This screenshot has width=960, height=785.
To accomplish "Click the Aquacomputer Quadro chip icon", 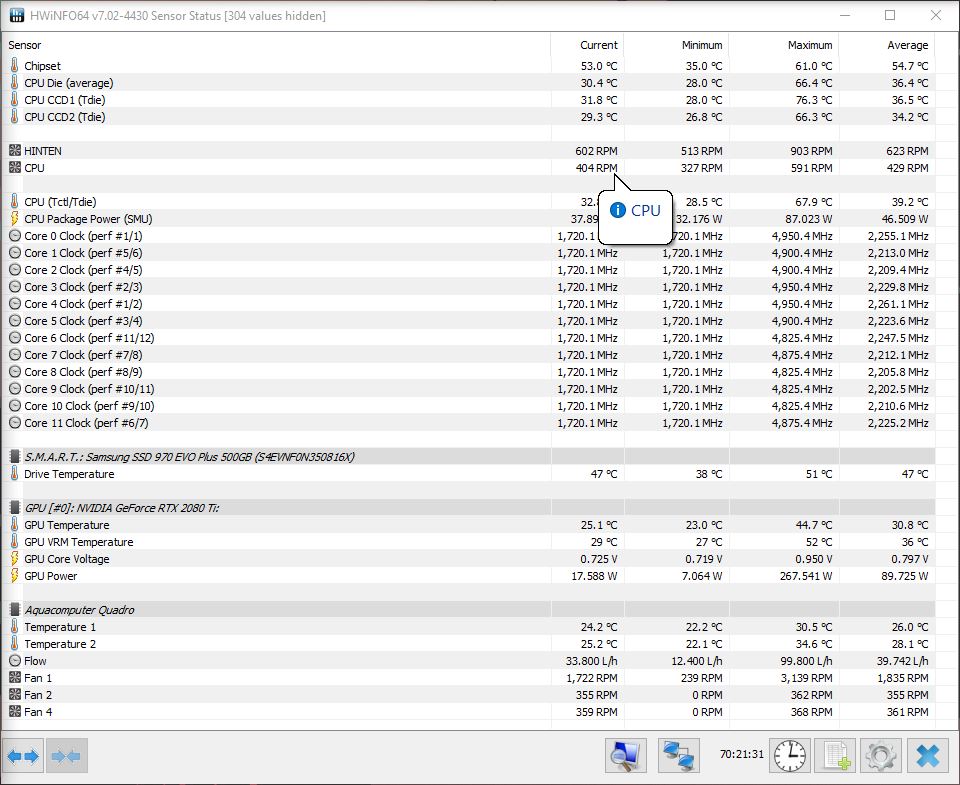I will point(15,609).
